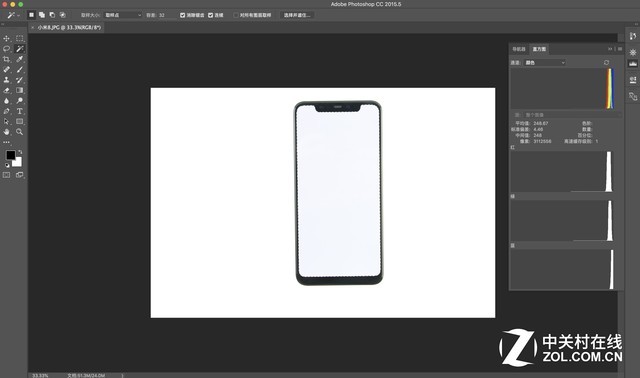640x378 pixels.
Task: Select the Eraser tool
Action: click(x=7, y=90)
